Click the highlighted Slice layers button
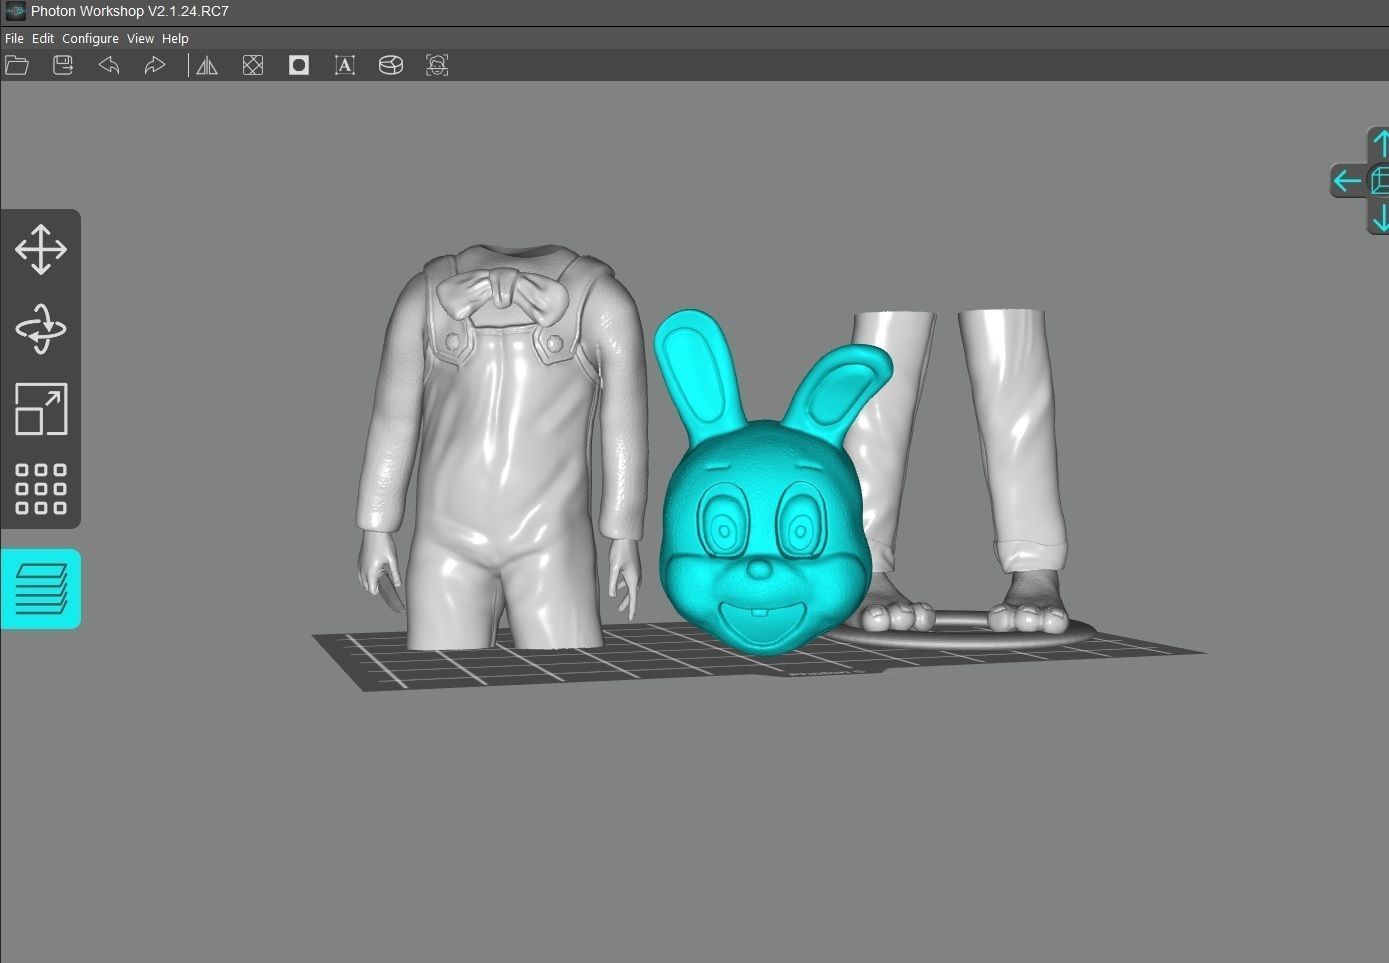The width and height of the screenshot is (1389, 963). [41, 589]
